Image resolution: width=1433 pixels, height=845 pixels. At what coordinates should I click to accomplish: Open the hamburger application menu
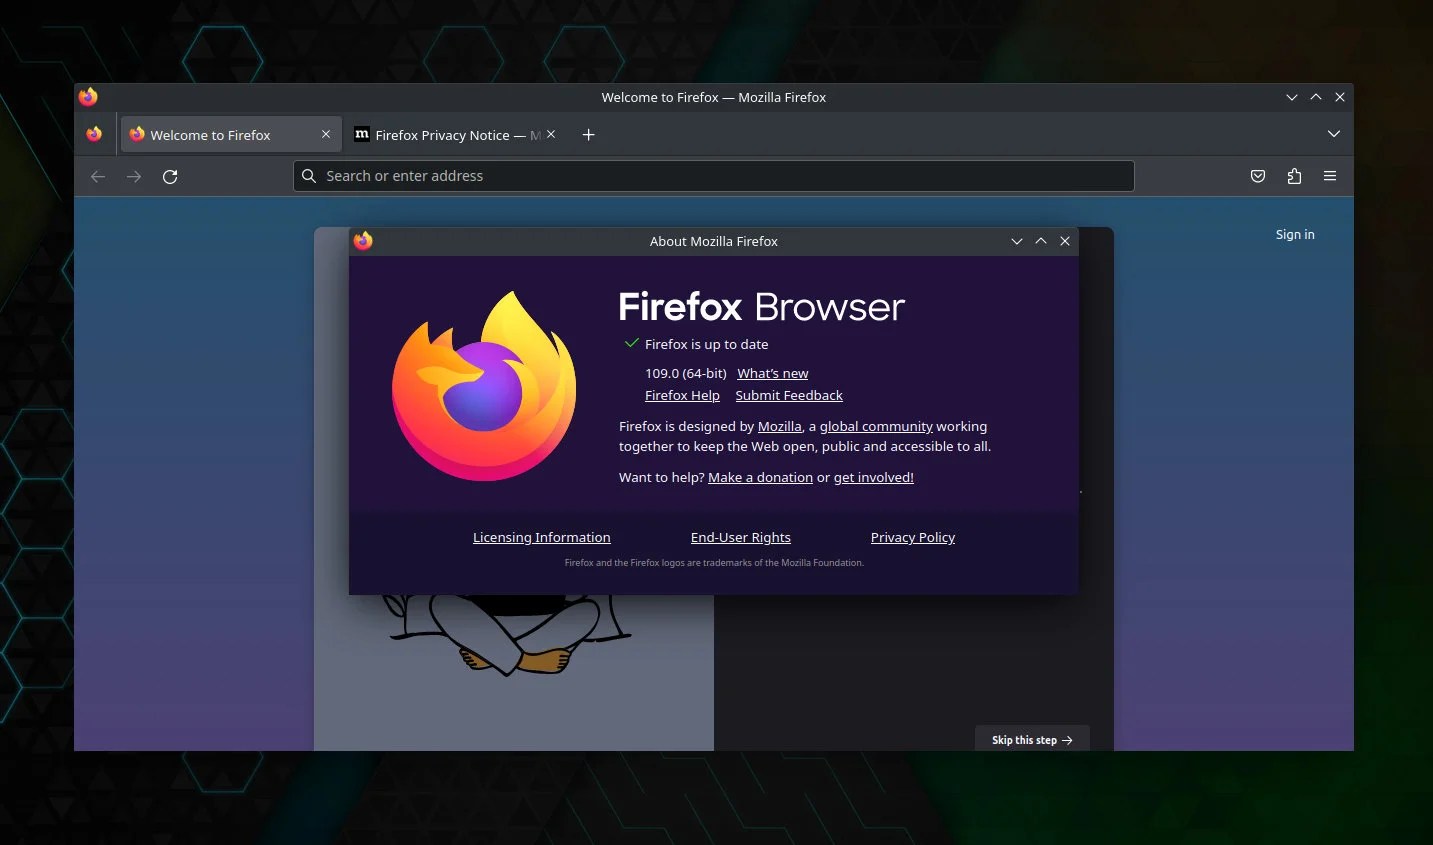tap(1330, 176)
